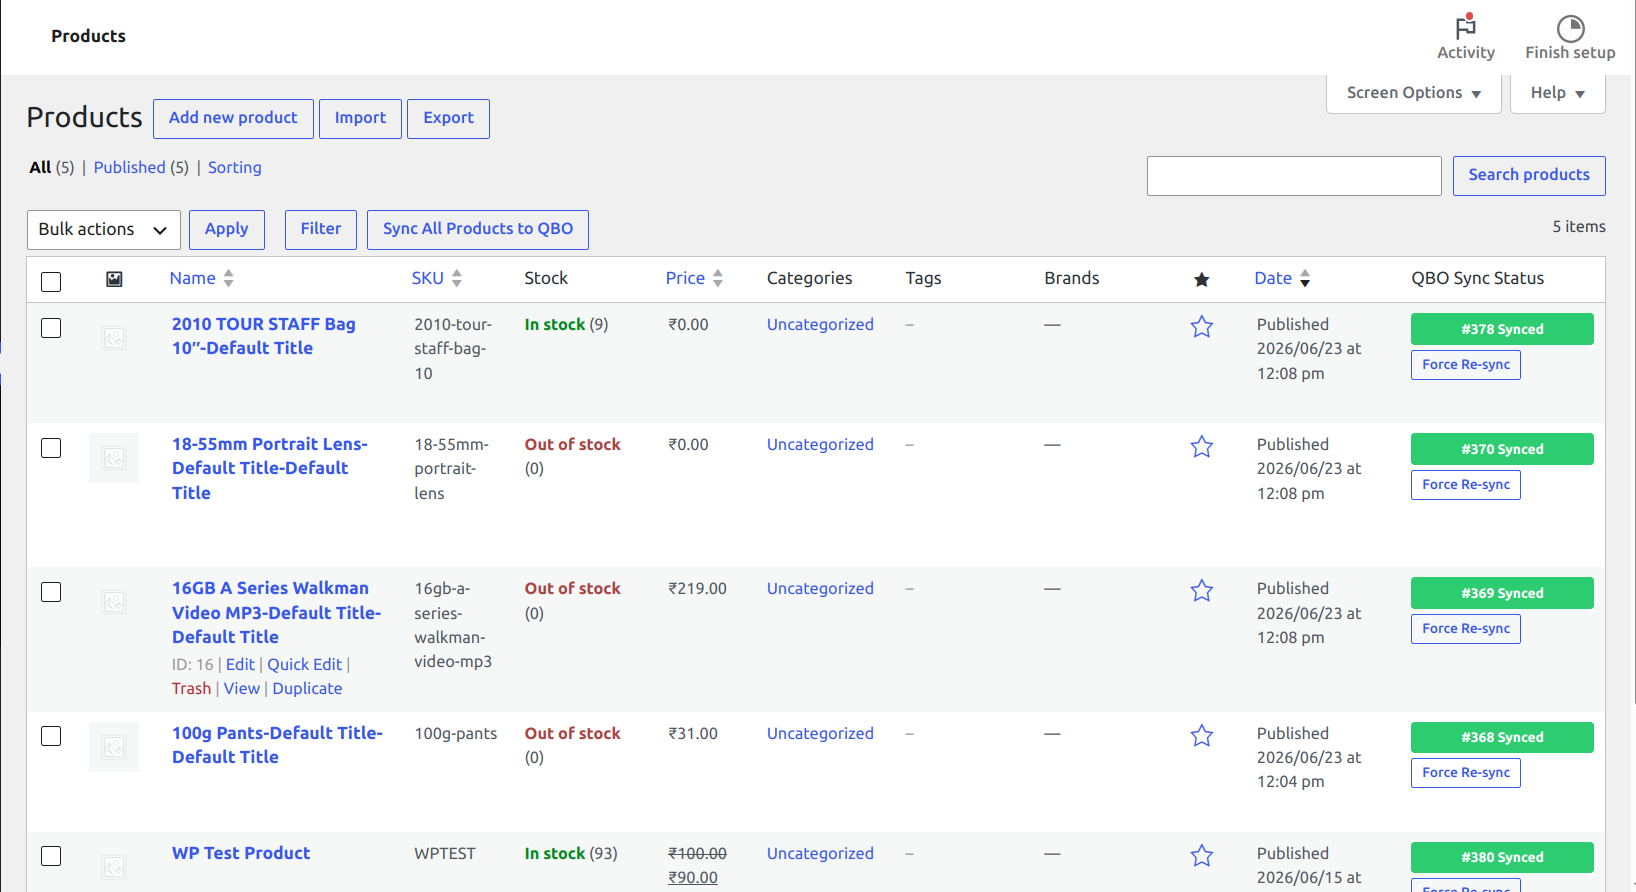Force Re-sync the #378 synced product
Screen dimensions: 1636x892
[x=1466, y=365]
